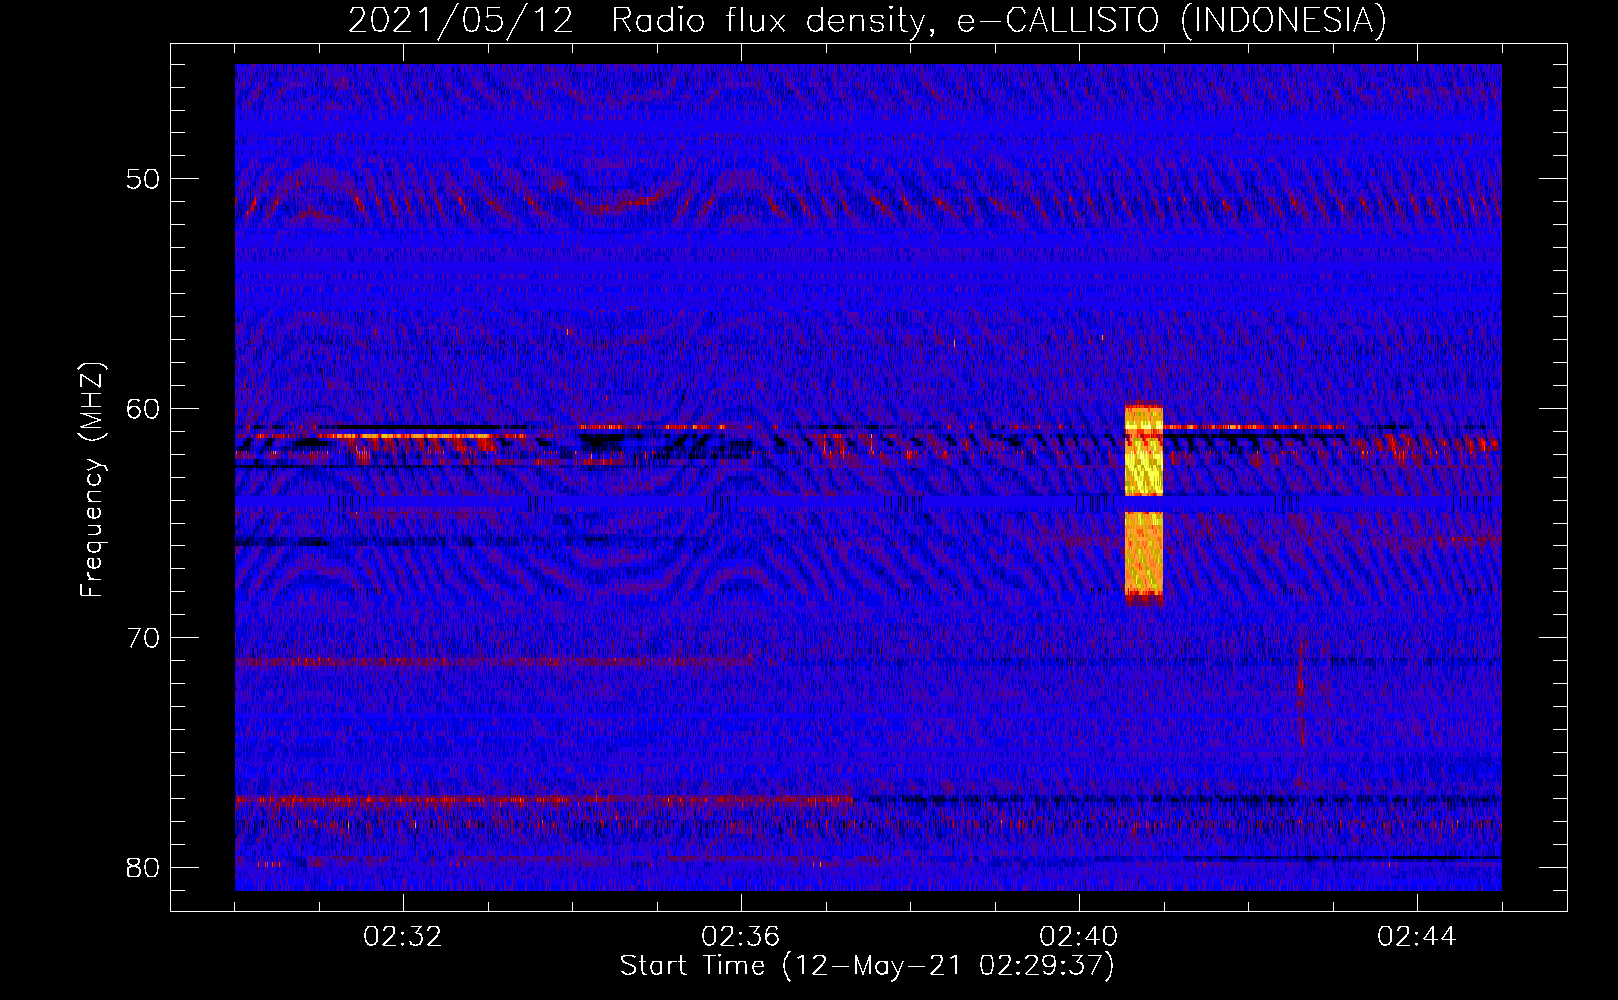Click the red horizontal band near 77 MHz

click(x=545, y=800)
